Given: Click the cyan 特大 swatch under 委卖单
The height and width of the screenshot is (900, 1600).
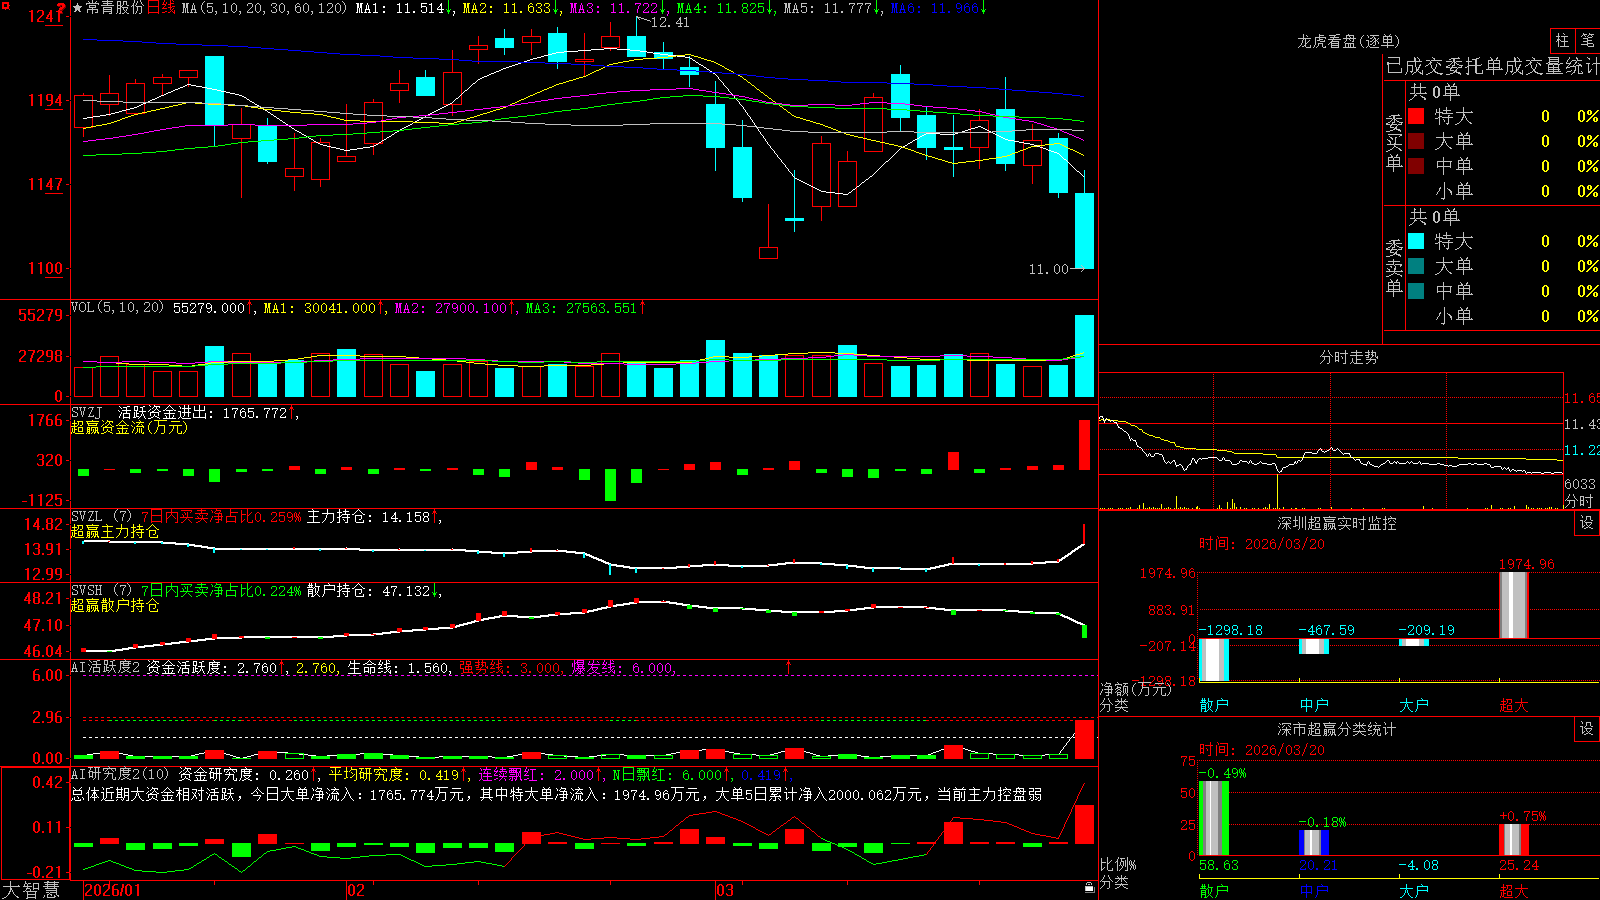Looking at the screenshot, I should coord(1416,241).
